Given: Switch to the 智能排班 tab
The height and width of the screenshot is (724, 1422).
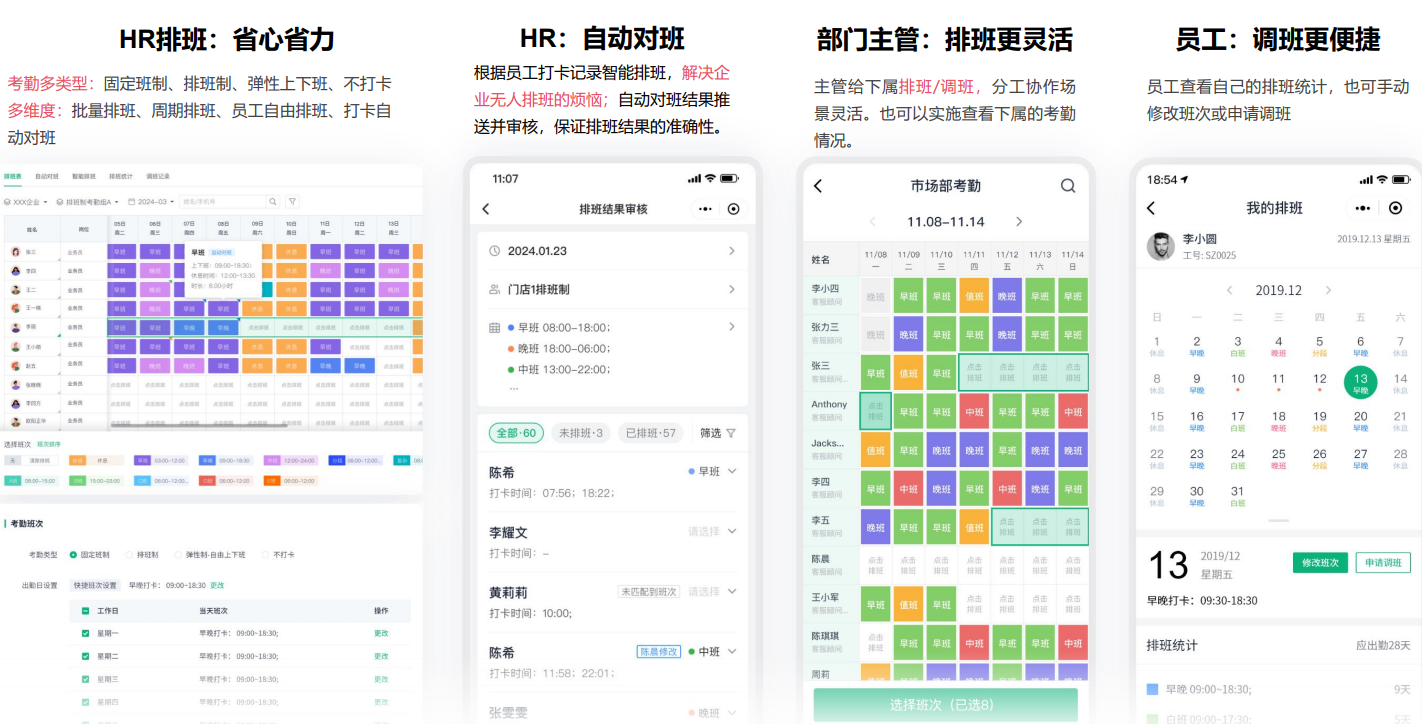Looking at the screenshot, I should [x=84, y=176].
